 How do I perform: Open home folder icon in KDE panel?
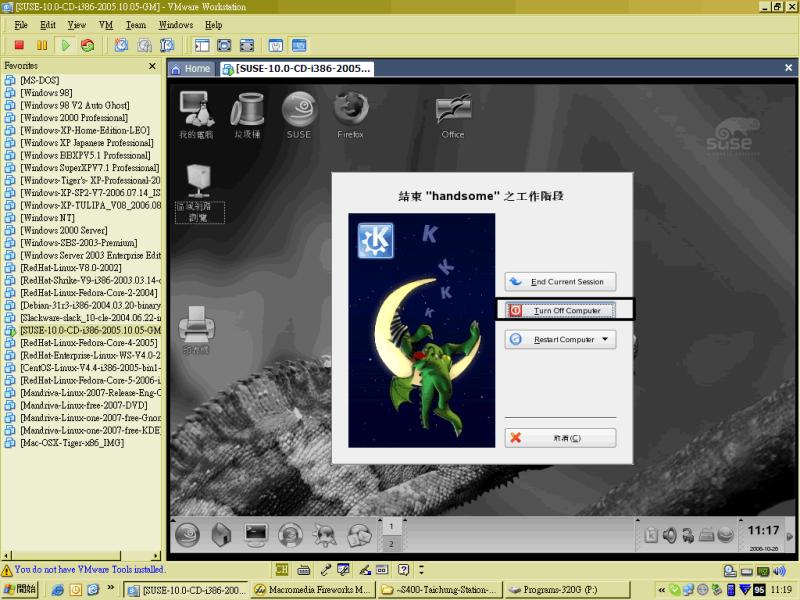pos(221,535)
